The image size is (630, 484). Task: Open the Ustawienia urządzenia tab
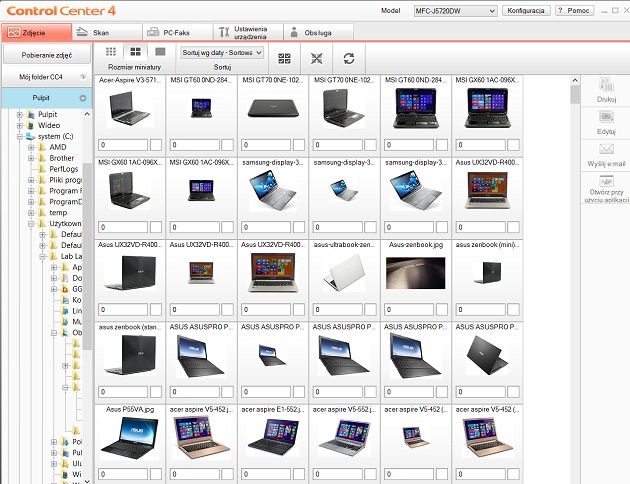pyautogui.click(x=248, y=32)
